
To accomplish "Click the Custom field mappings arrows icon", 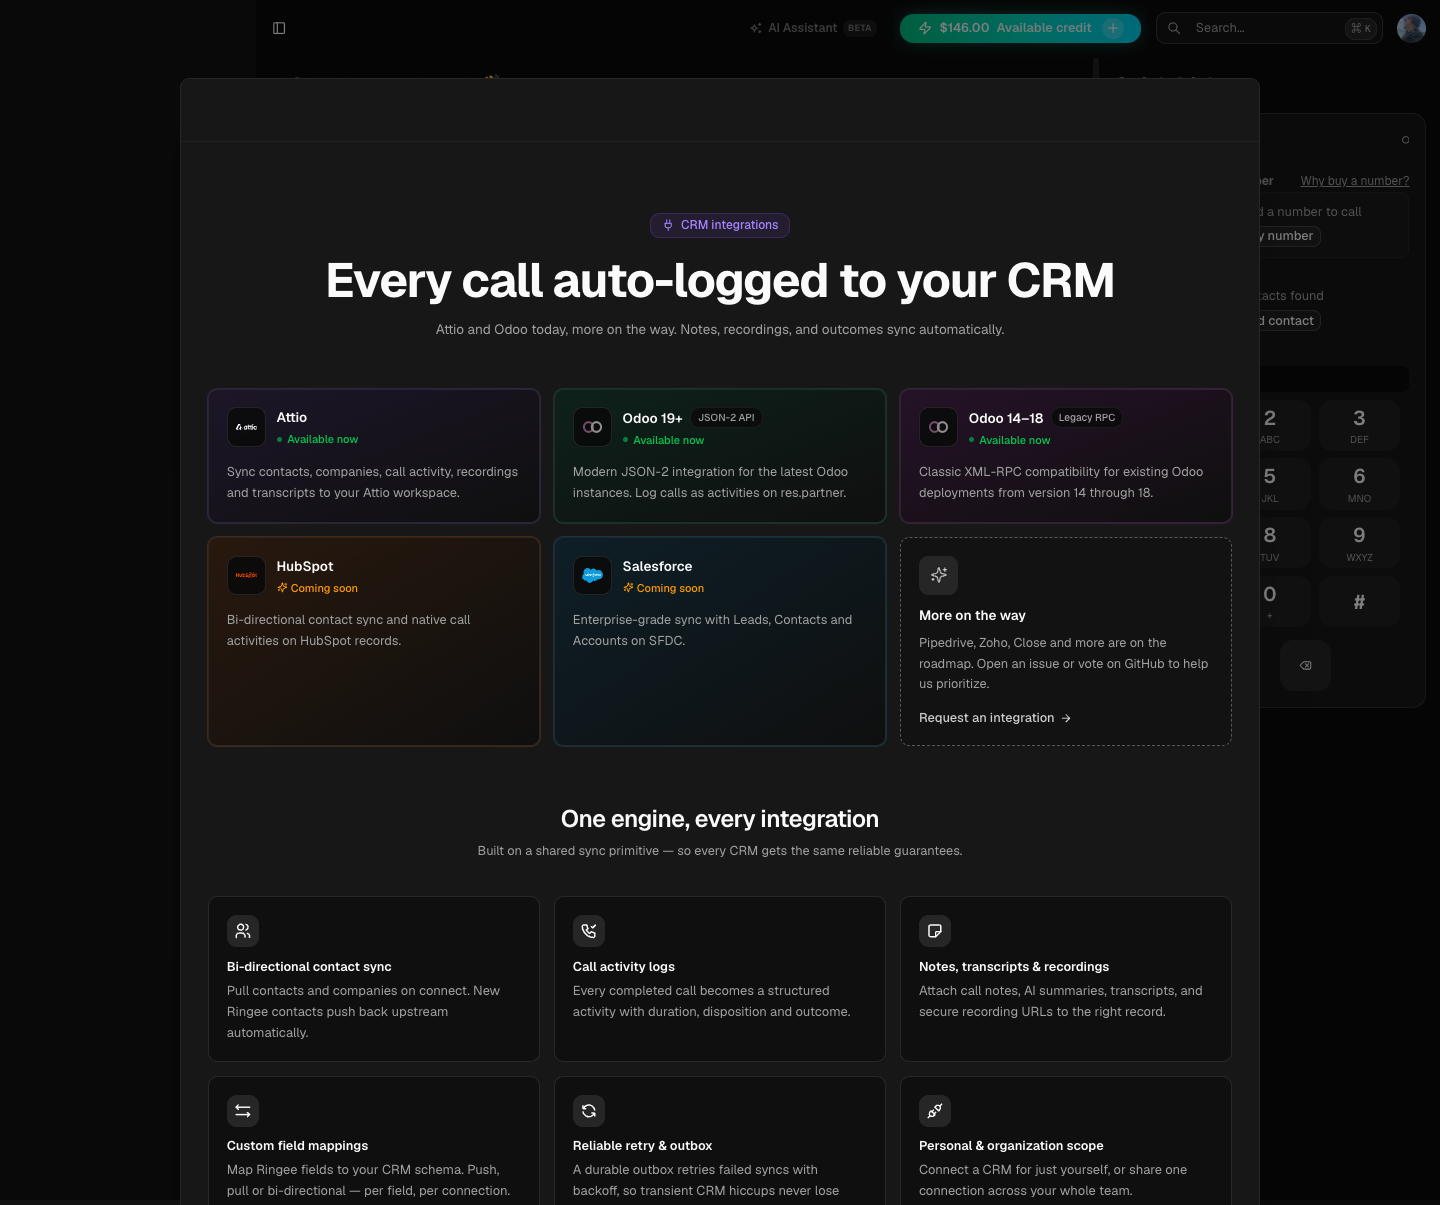I will point(243,1111).
